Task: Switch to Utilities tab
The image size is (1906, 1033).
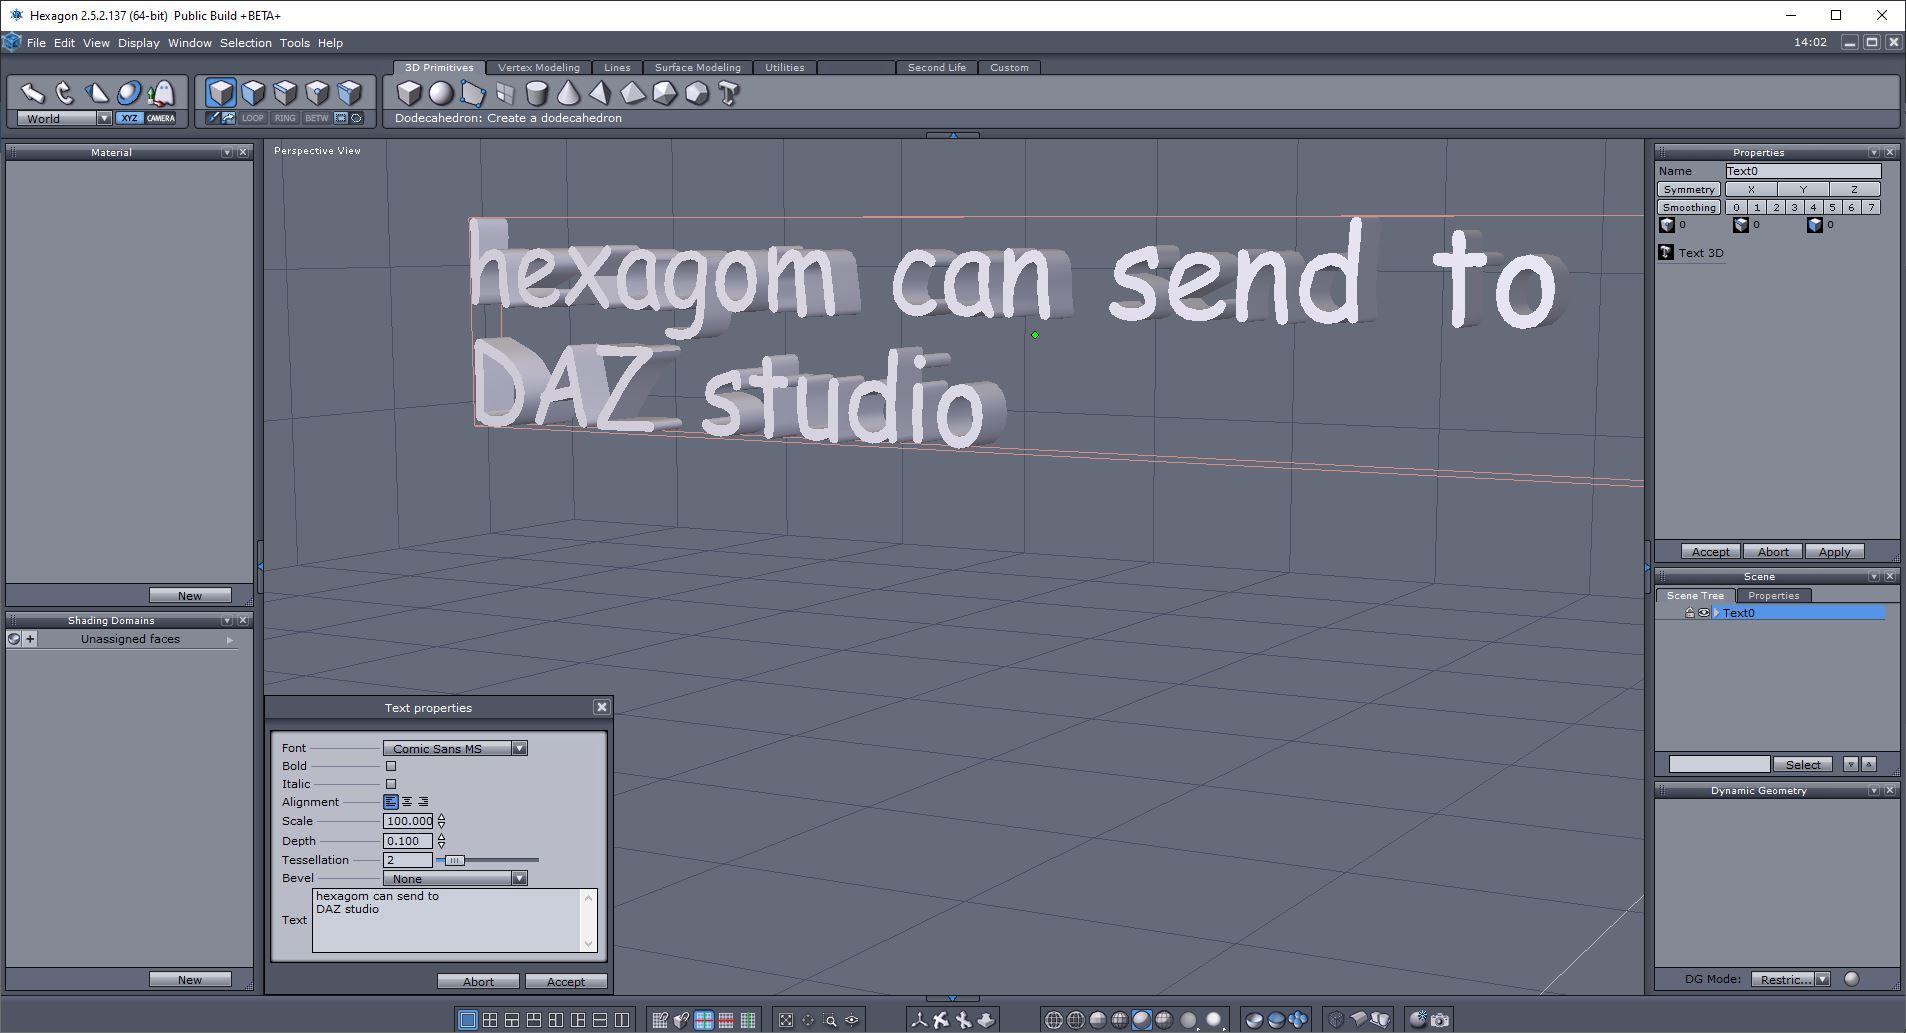Action: 785,67
